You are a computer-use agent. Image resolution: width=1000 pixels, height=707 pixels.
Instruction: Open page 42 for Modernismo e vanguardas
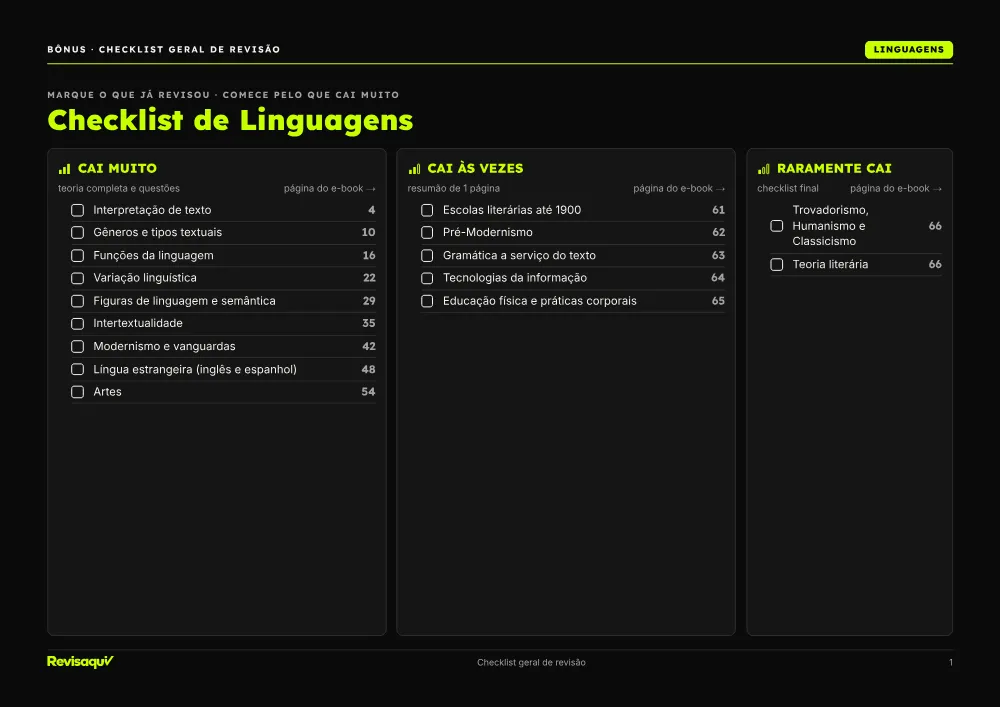[x=369, y=346]
